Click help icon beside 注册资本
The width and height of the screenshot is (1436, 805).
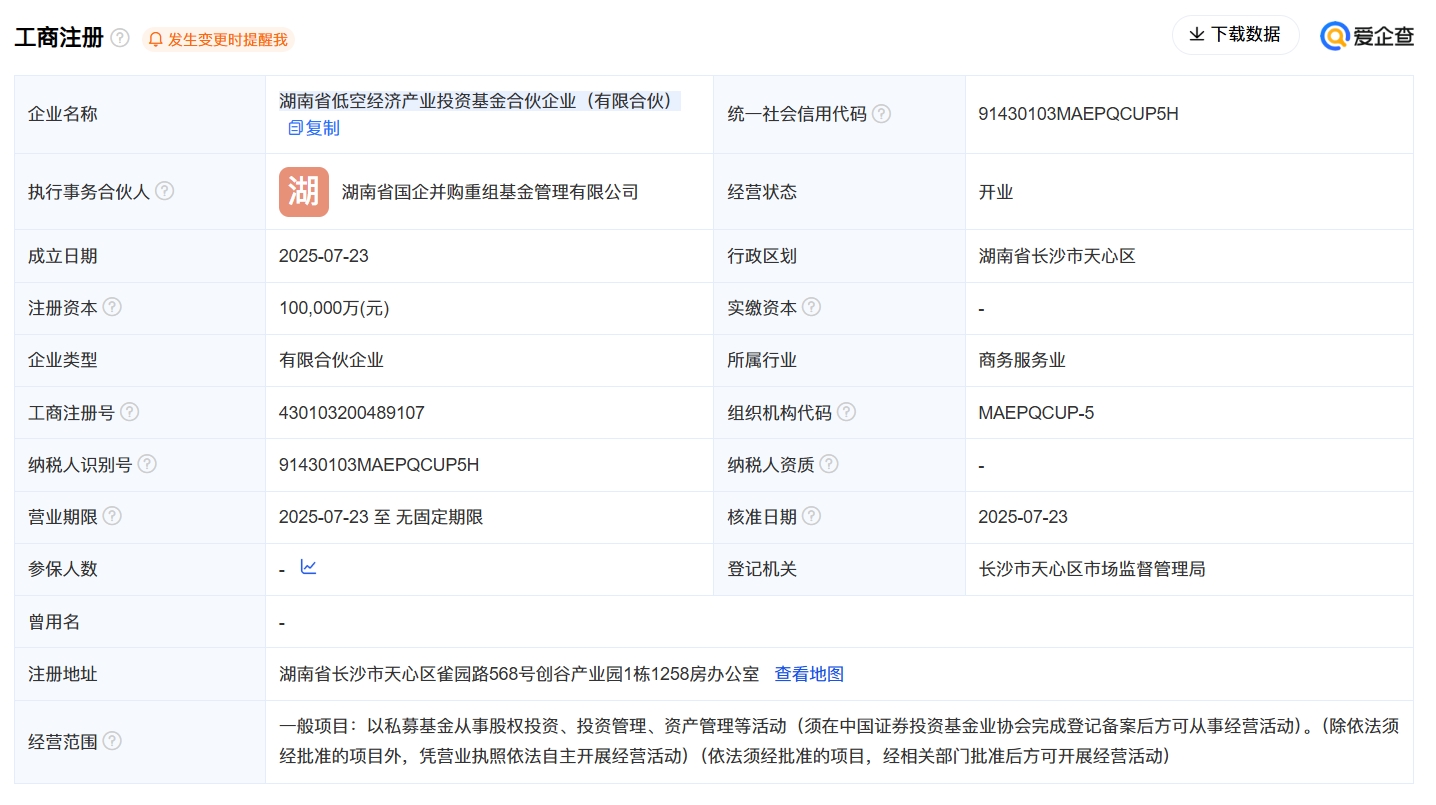coord(112,308)
